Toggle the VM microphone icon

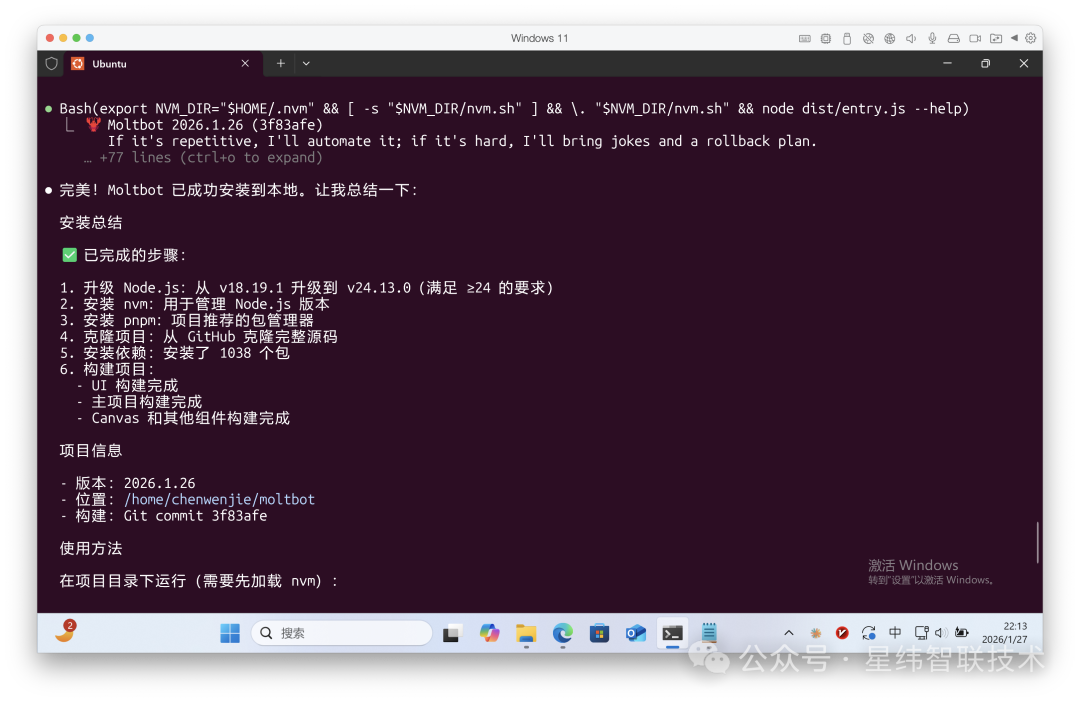[x=932, y=38]
